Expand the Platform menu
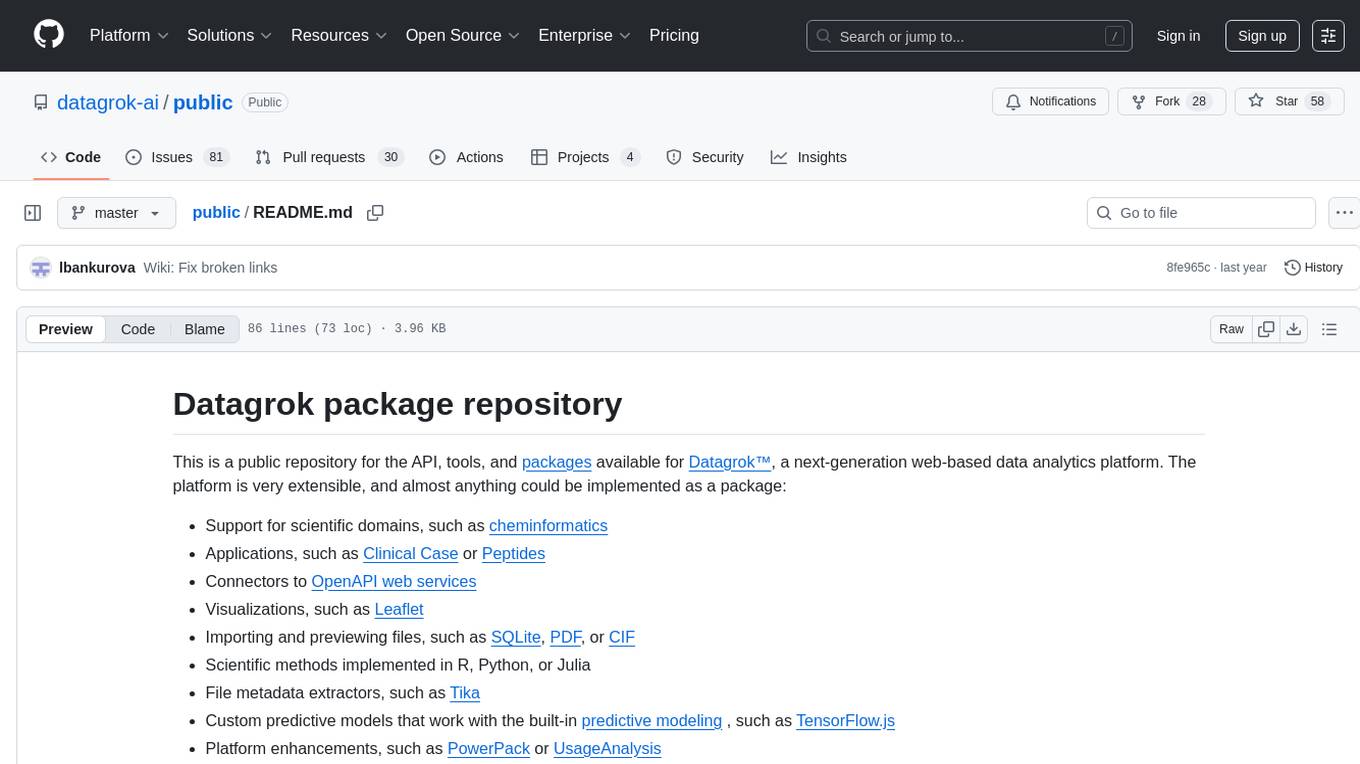1360x764 pixels. 129,36
